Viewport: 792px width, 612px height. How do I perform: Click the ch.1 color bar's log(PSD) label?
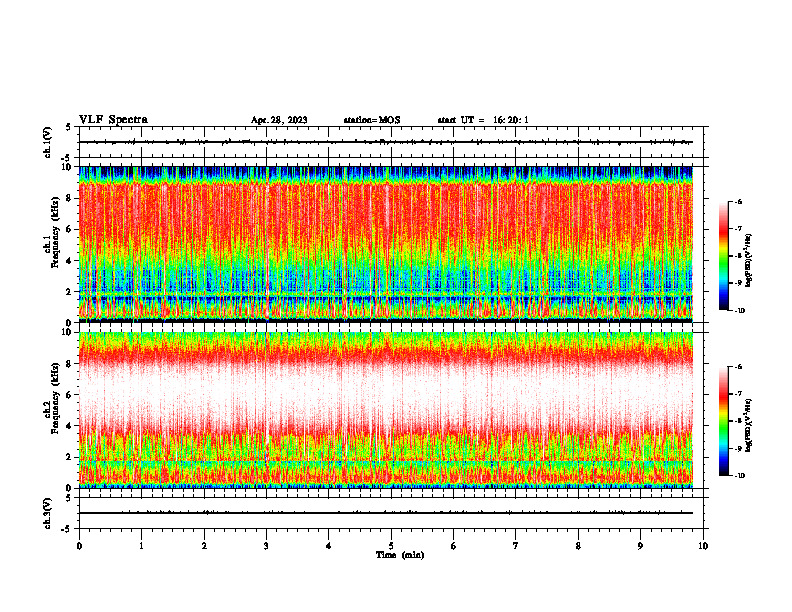[749, 261]
